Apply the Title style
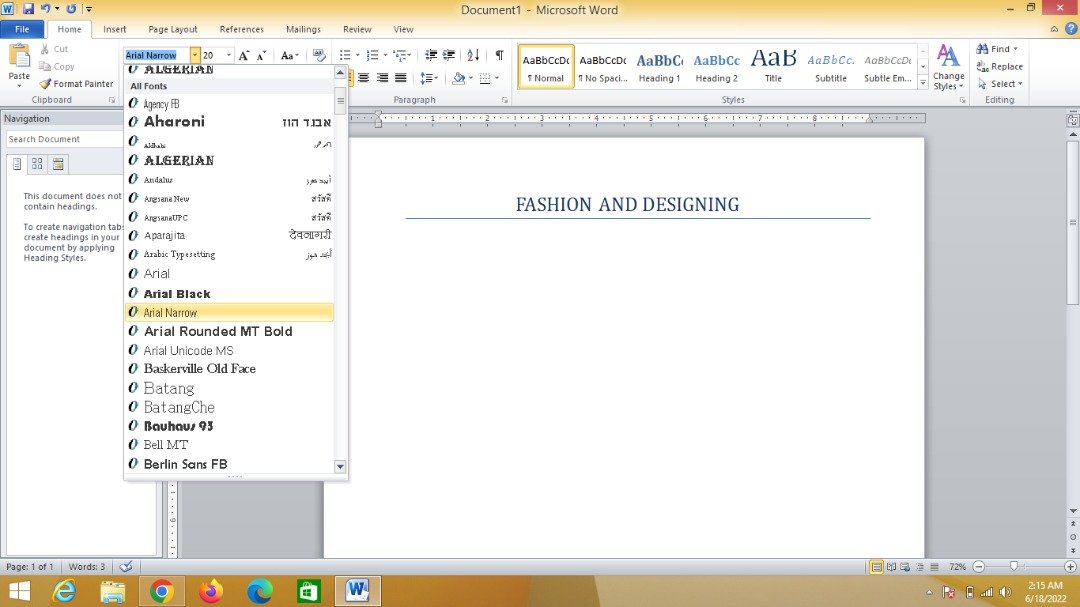Viewport: 1080px width, 607px height. [x=773, y=67]
